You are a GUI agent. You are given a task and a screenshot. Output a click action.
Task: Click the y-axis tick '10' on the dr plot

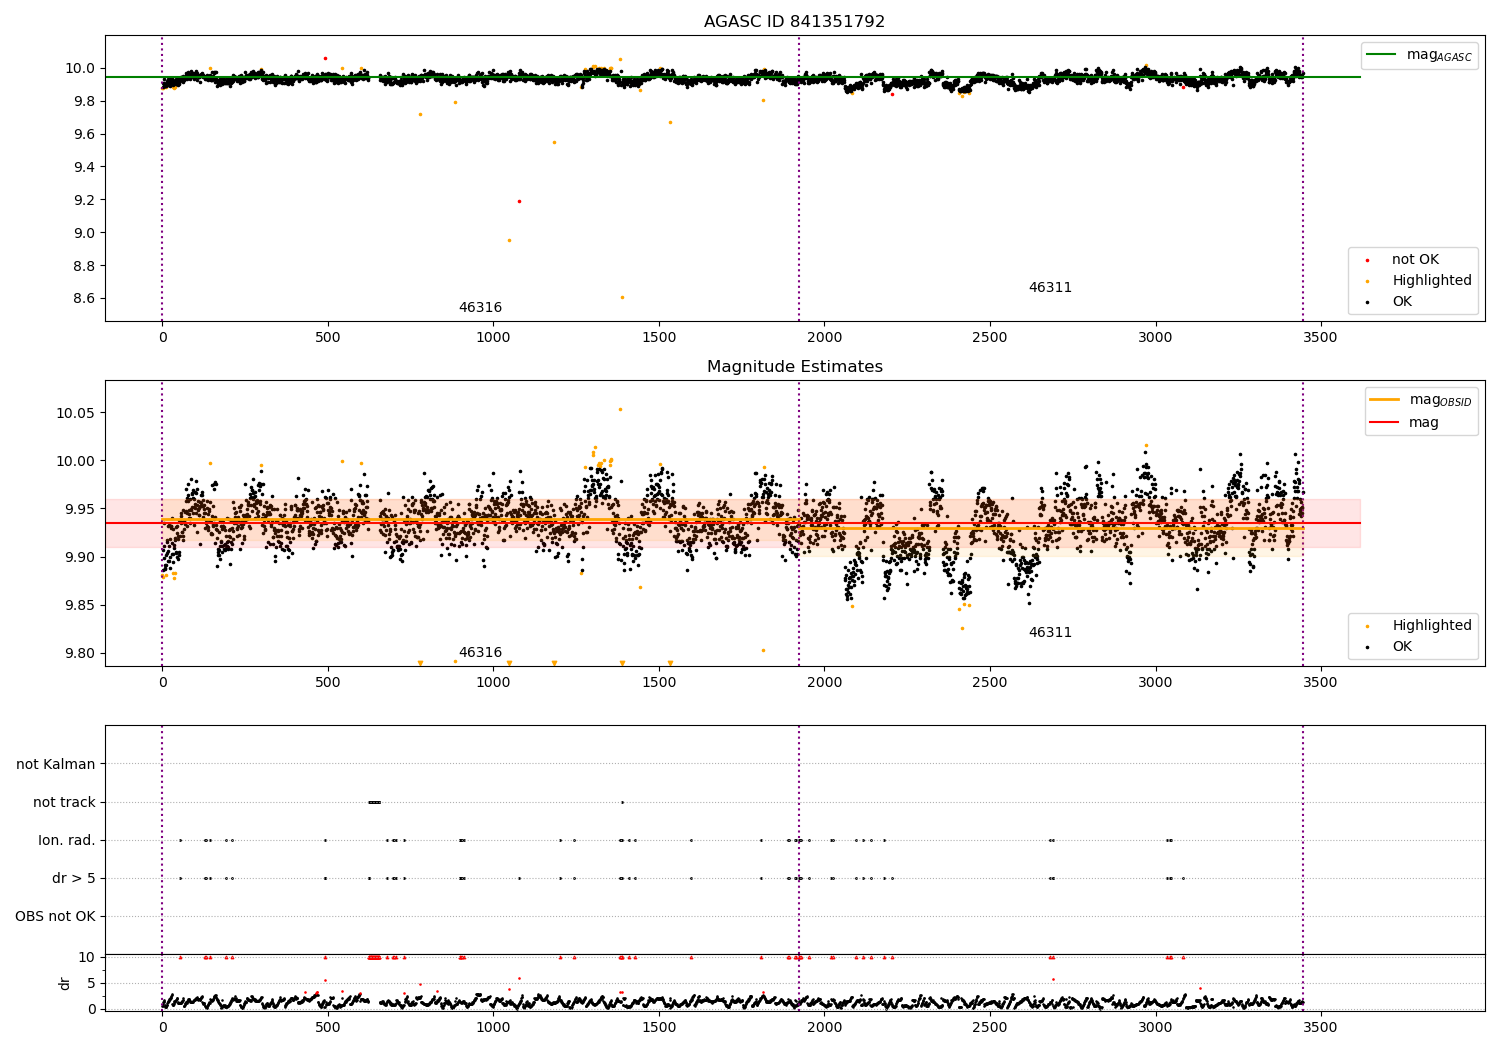(87, 957)
